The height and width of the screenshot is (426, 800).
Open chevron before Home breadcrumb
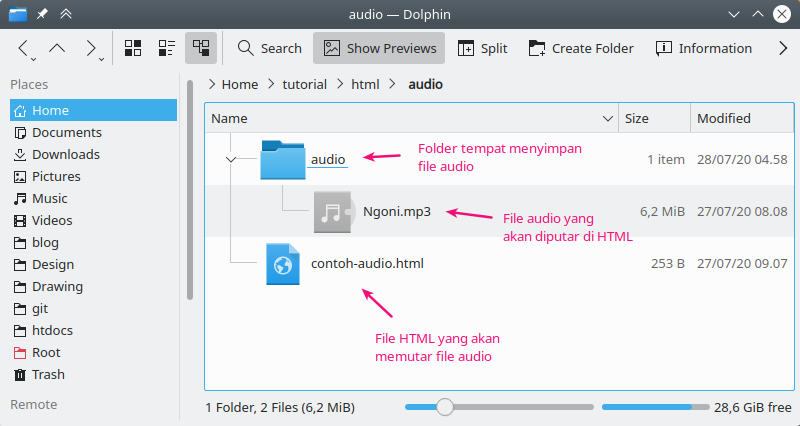tap(212, 84)
